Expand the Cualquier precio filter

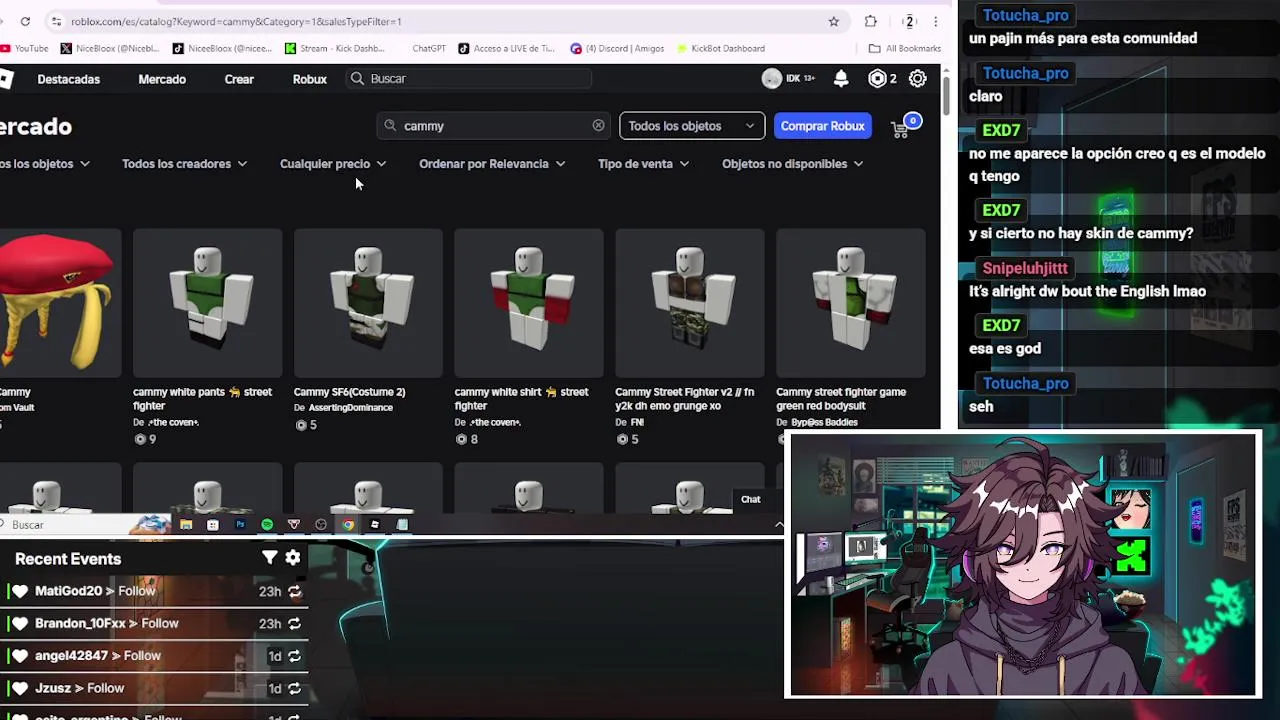[x=333, y=164]
